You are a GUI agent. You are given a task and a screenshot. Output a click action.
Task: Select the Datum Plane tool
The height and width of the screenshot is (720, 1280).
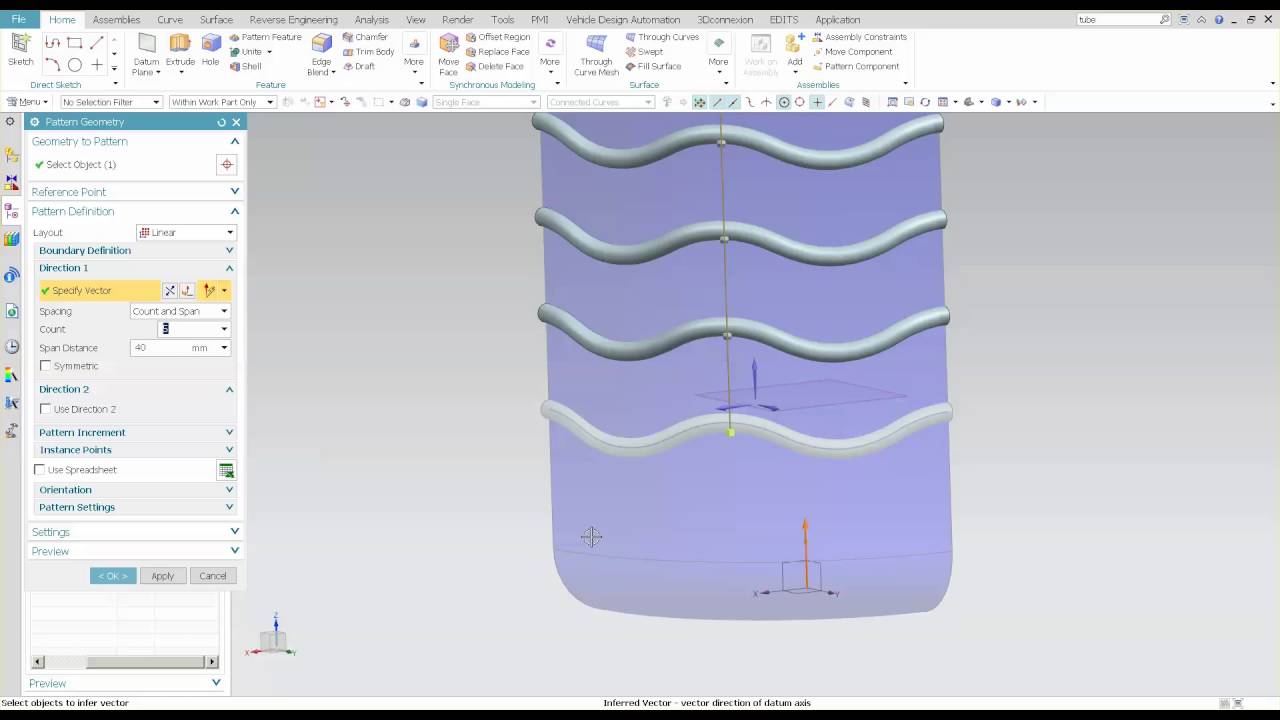(x=146, y=54)
